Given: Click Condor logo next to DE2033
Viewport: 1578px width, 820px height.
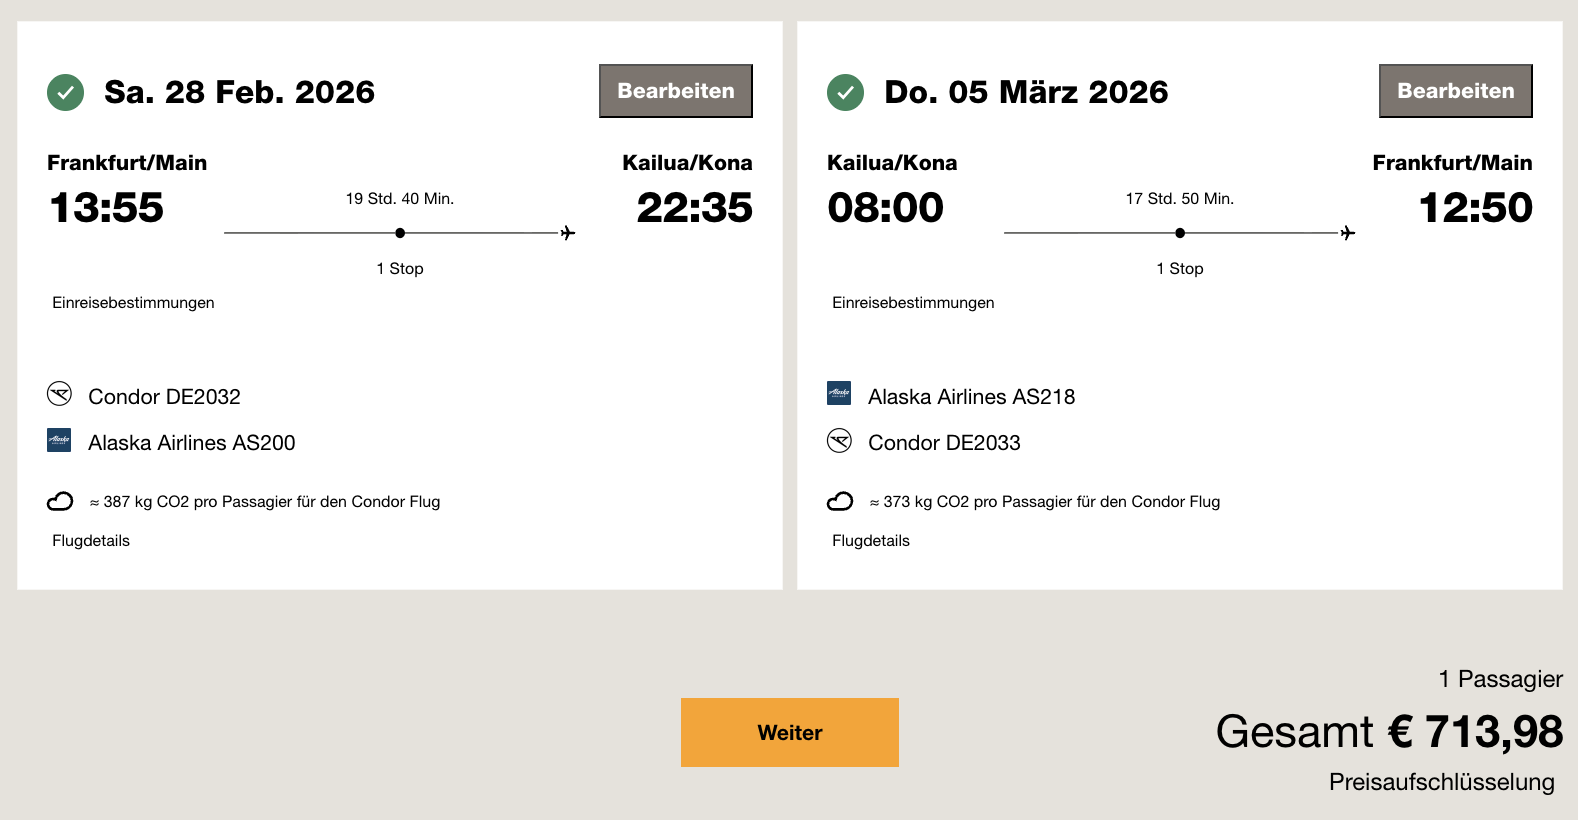Looking at the screenshot, I should 839,441.
